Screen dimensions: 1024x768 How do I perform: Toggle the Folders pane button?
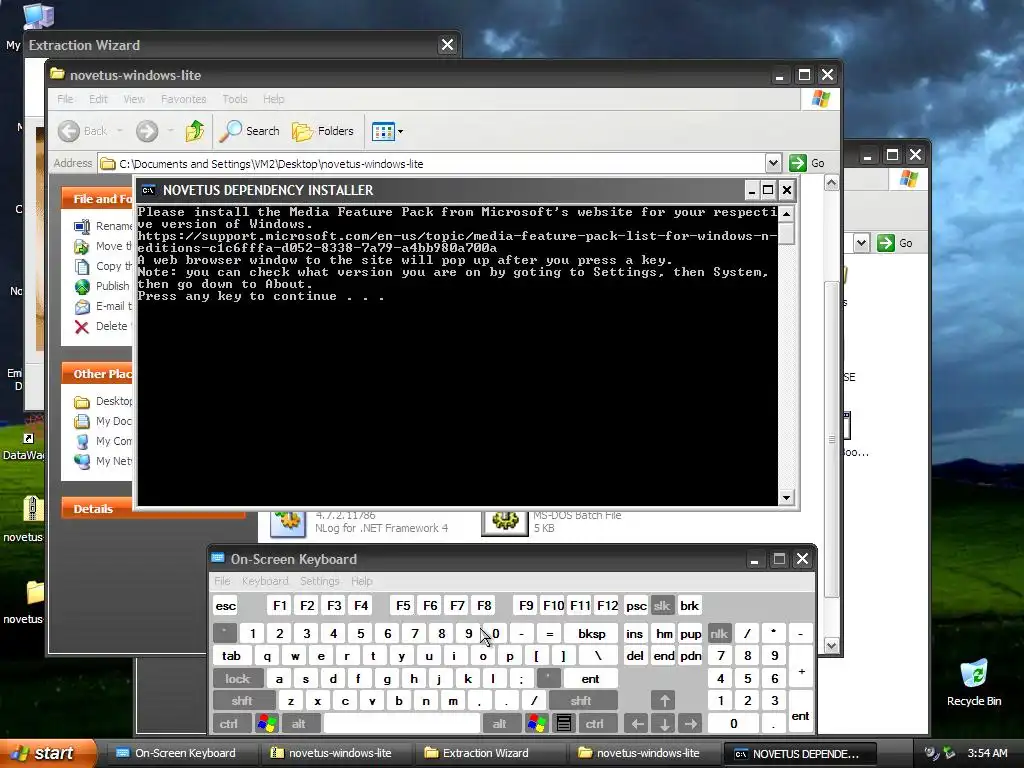(x=323, y=131)
